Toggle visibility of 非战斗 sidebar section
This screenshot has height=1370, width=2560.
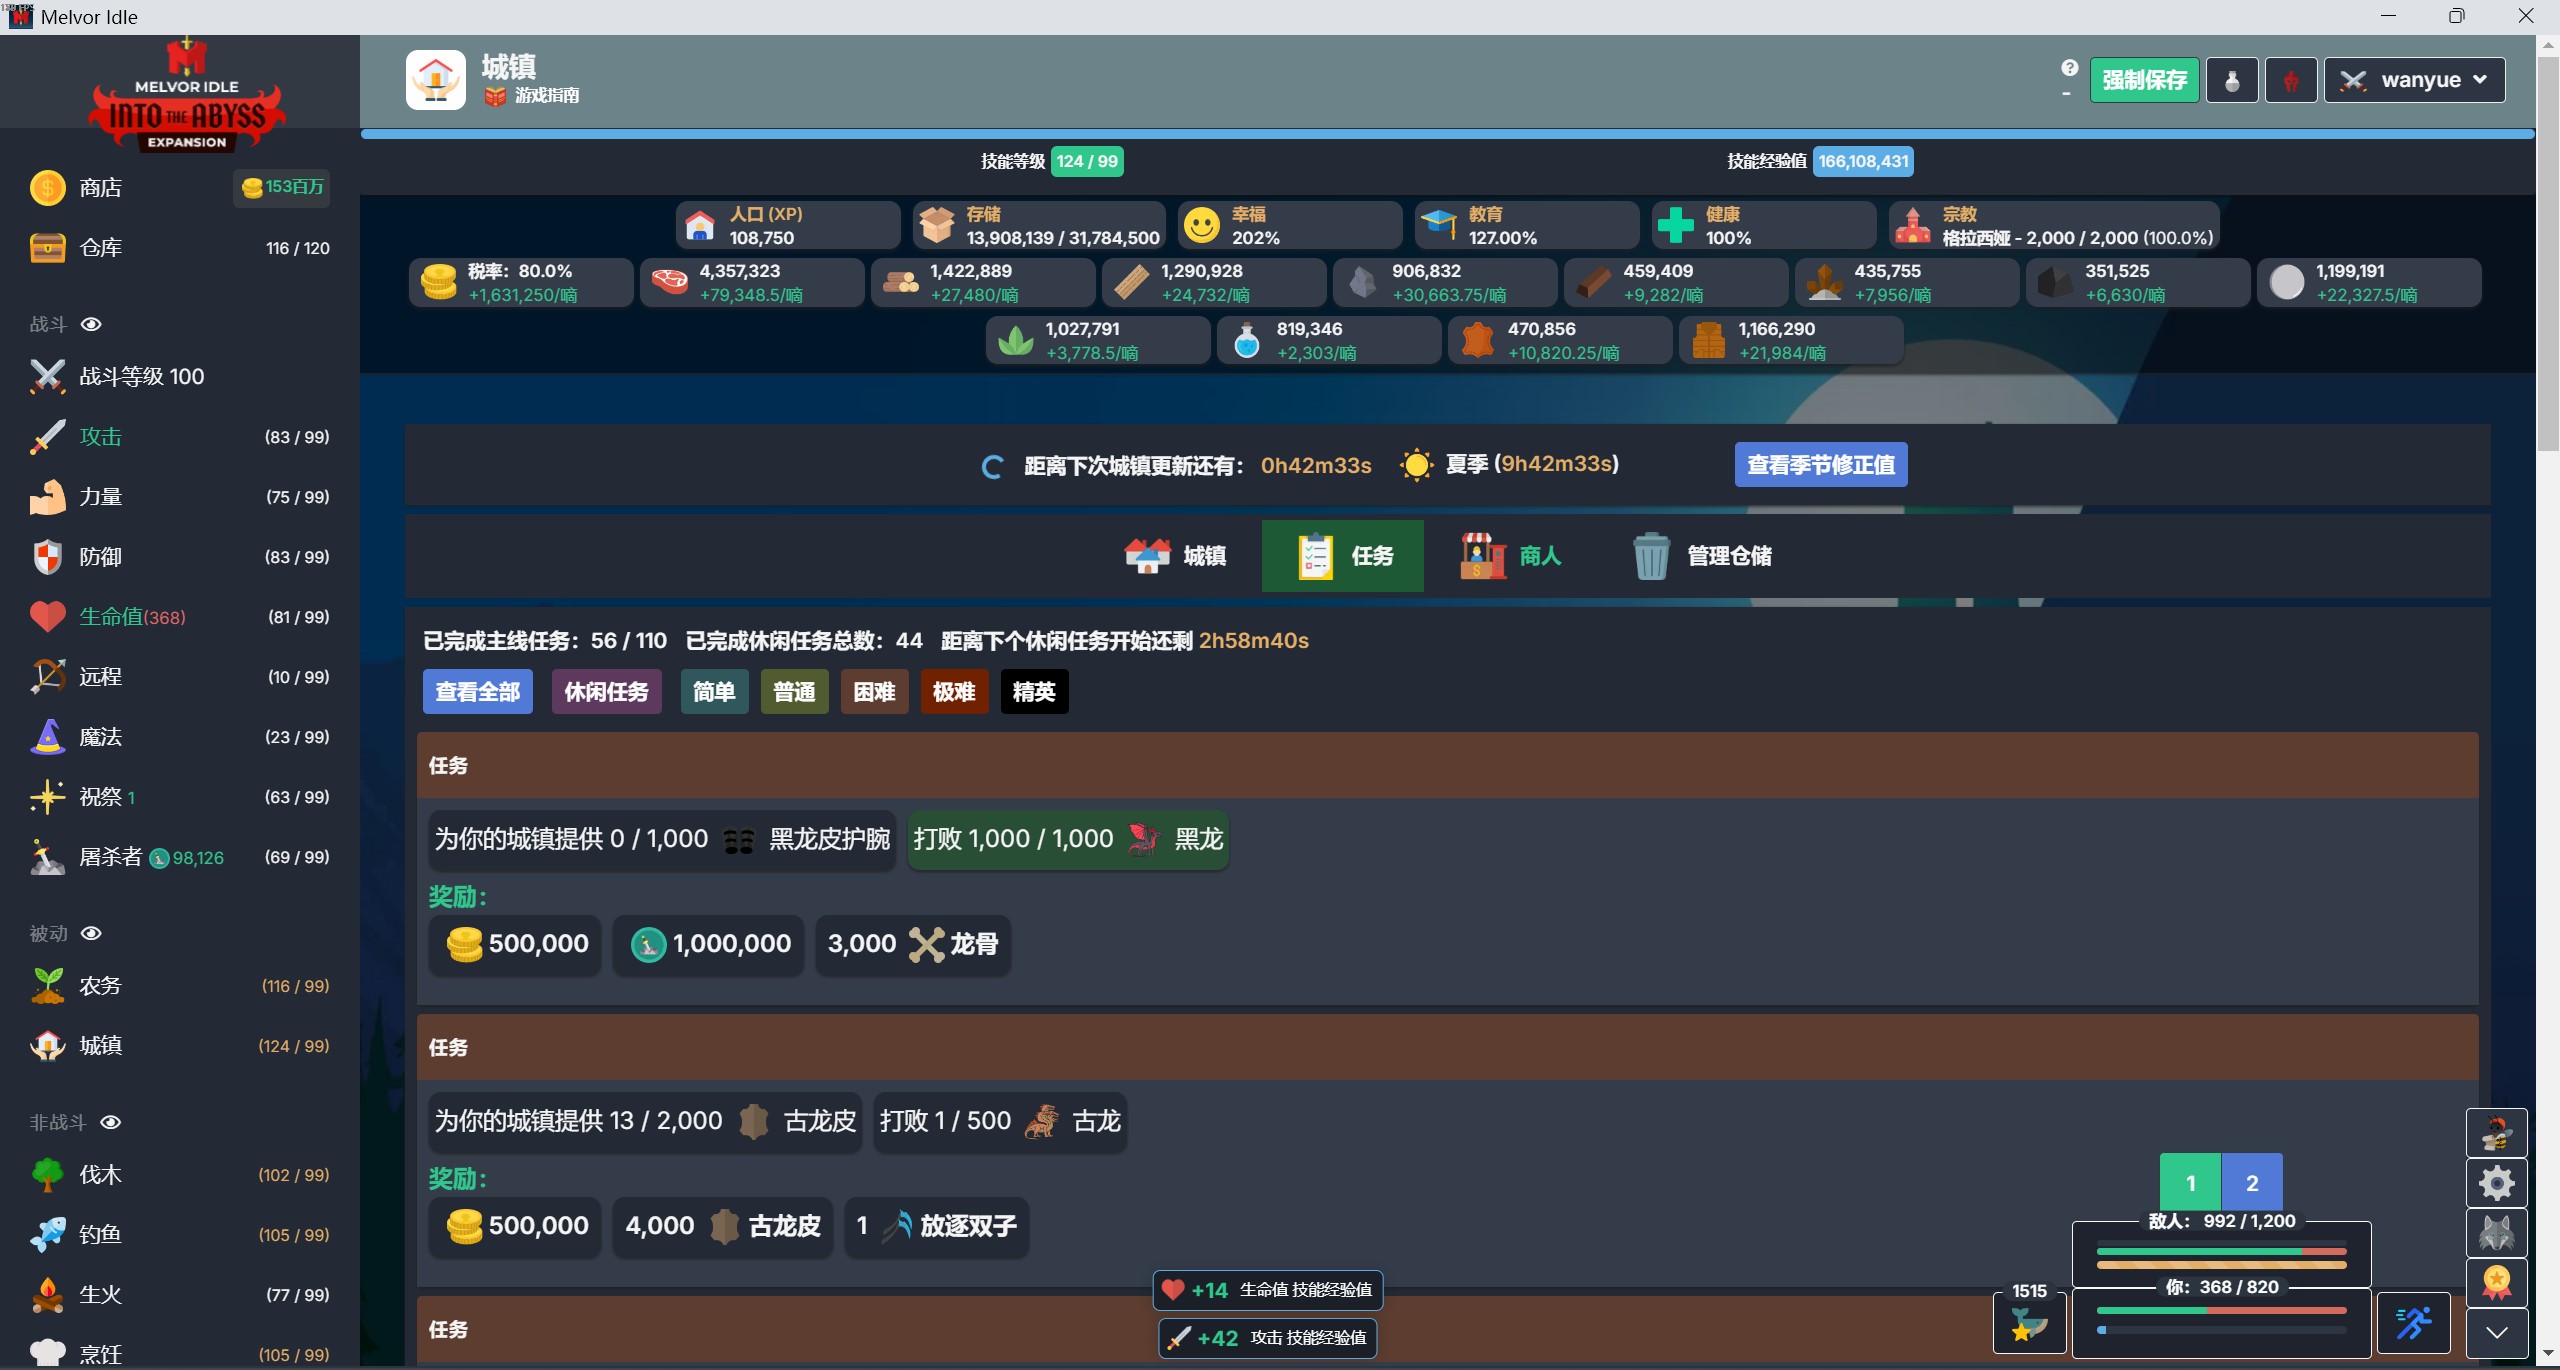pos(111,1122)
